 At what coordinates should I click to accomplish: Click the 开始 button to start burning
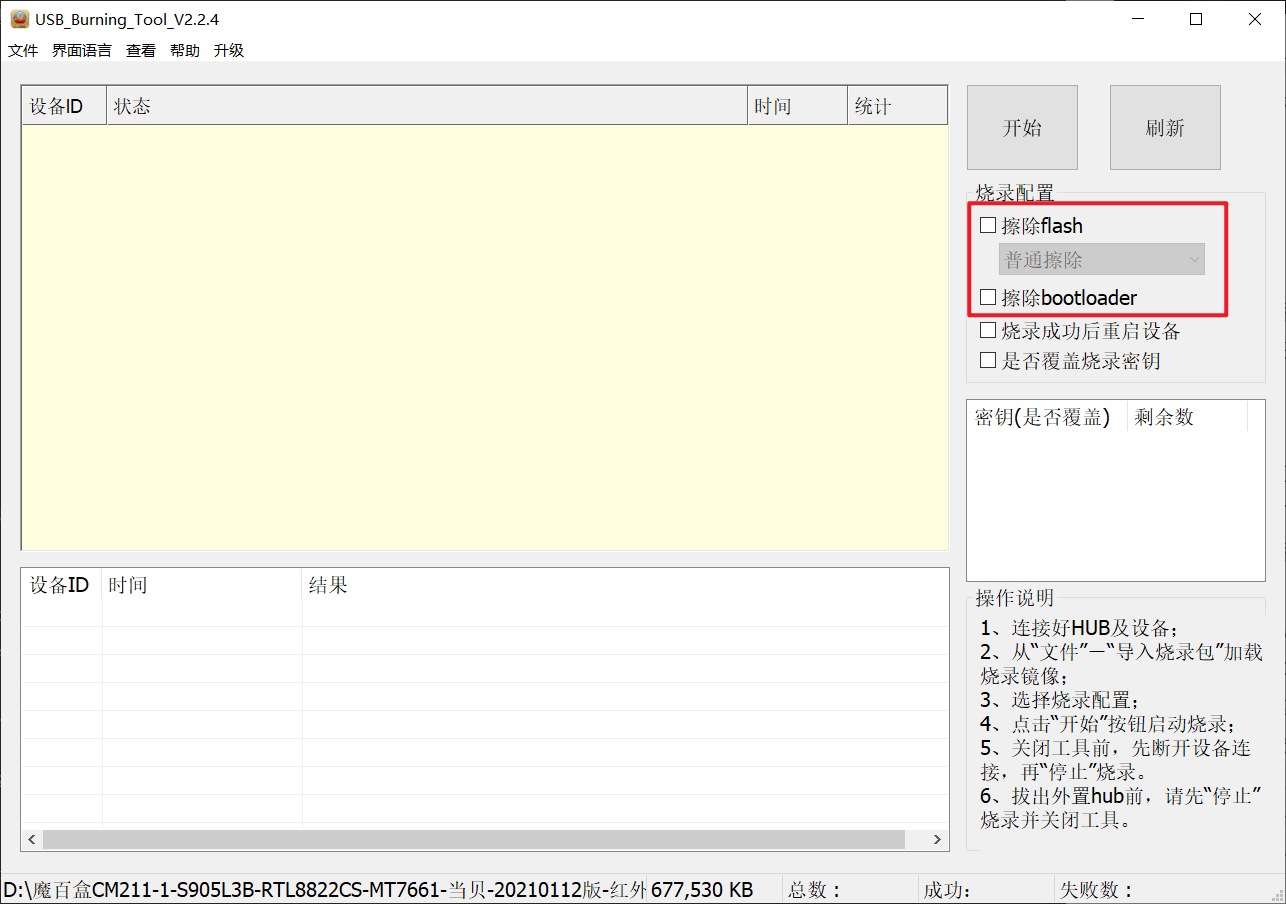click(x=1022, y=128)
